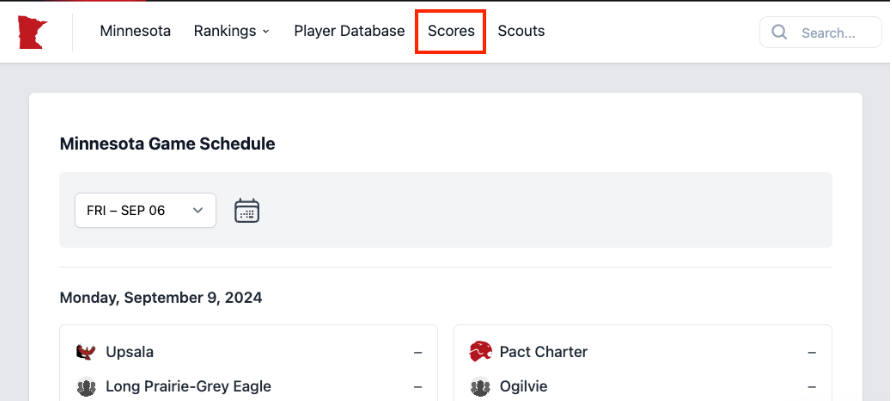Click the Rankings menu label

click(225, 31)
